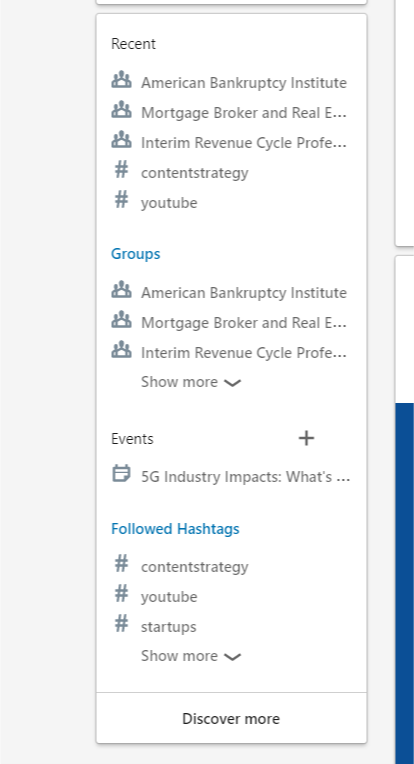Click hashtag icon beside contentstrategy in Recent

(x=121, y=170)
